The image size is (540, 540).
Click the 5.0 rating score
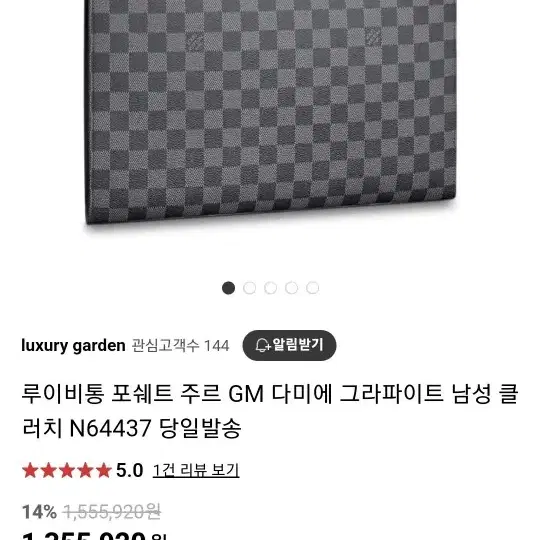(x=129, y=470)
